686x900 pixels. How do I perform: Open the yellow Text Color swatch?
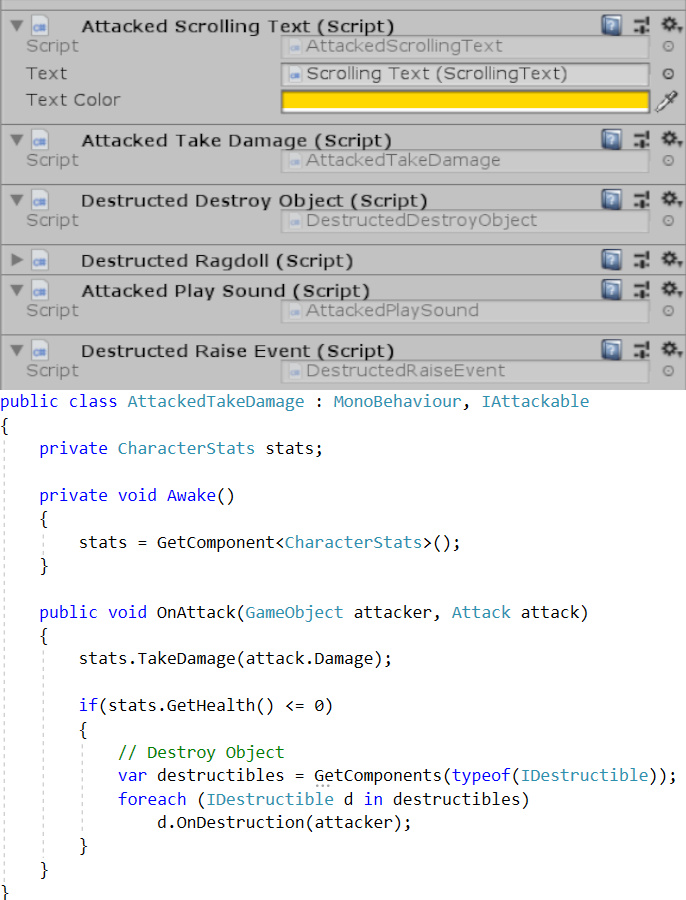(x=466, y=100)
